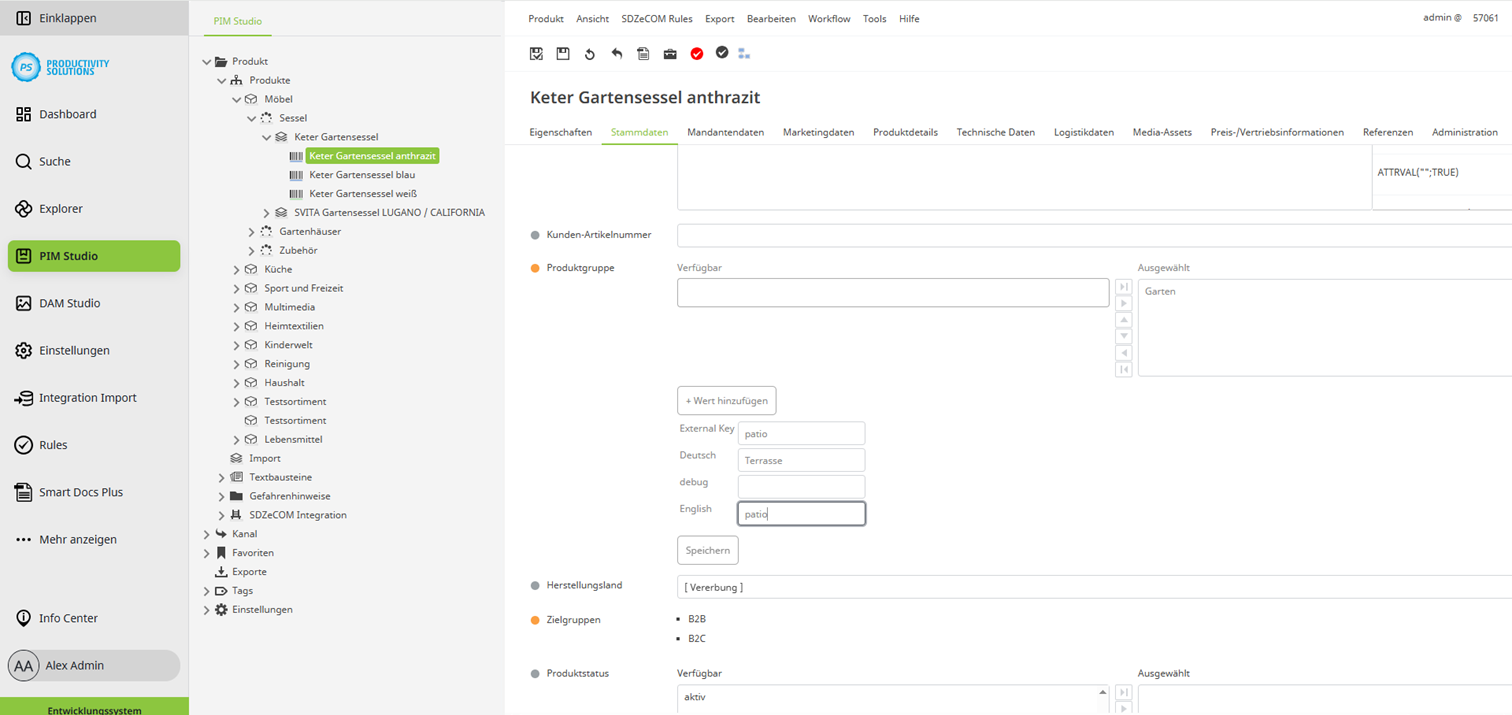
Task: Expand the Textbausteine tree node
Action: point(222,477)
